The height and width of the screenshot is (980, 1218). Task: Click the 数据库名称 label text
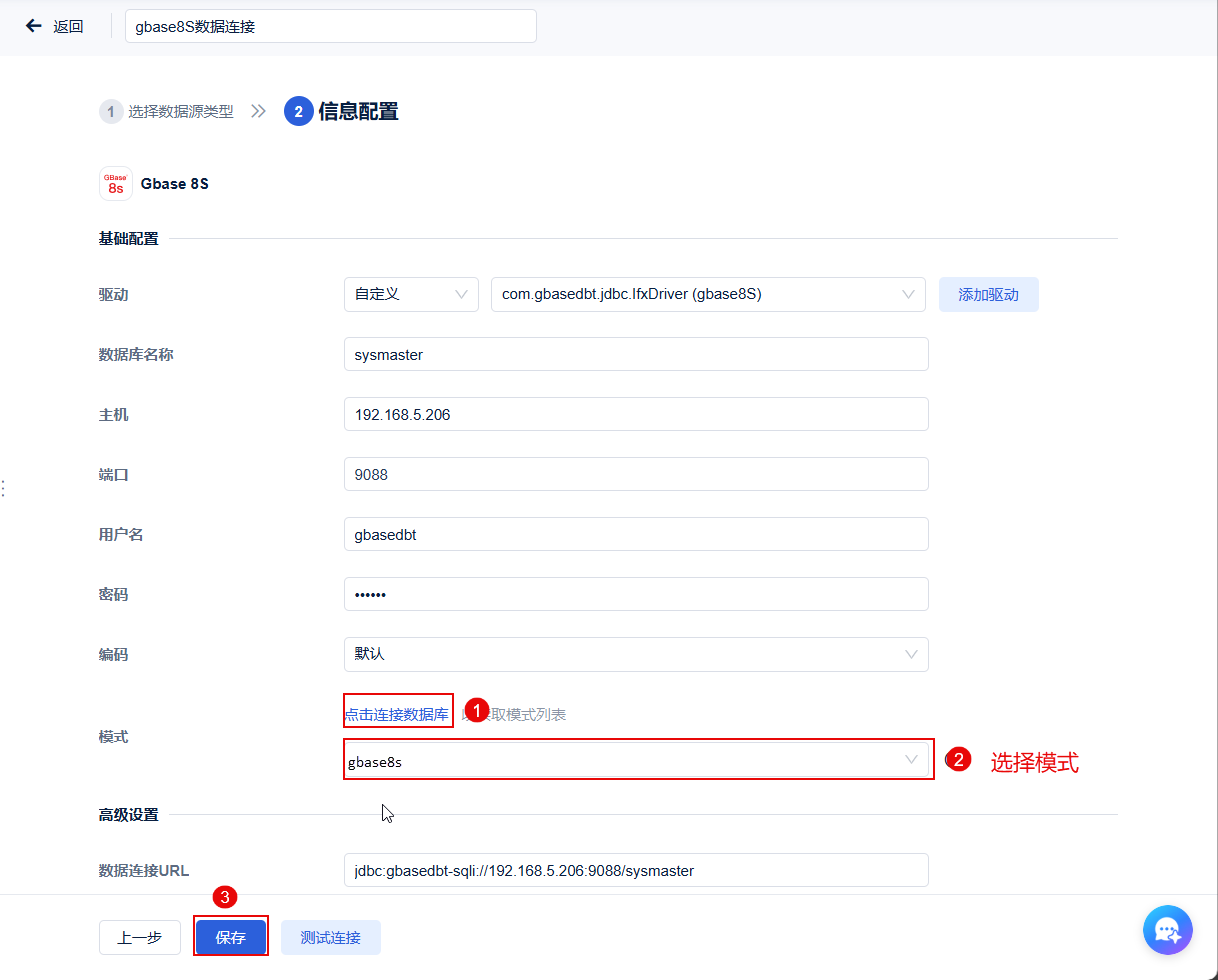(136, 354)
